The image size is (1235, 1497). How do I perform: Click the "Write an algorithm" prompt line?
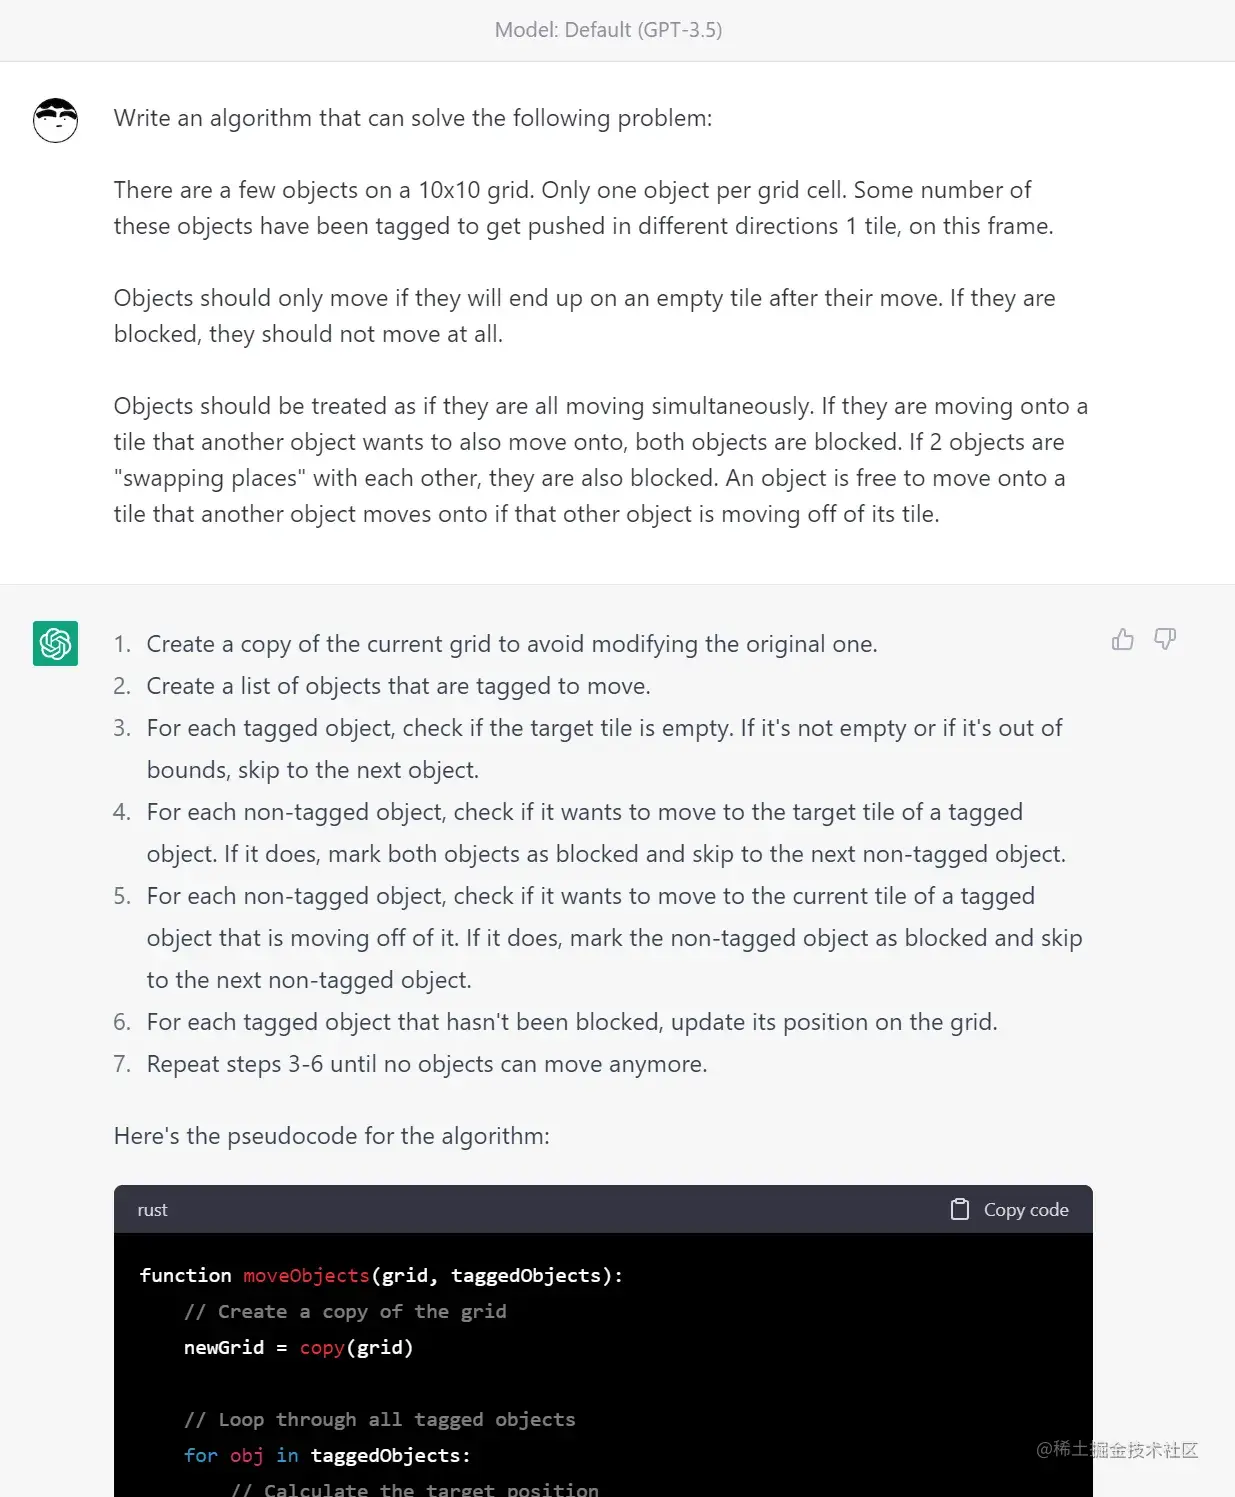[413, 118]
